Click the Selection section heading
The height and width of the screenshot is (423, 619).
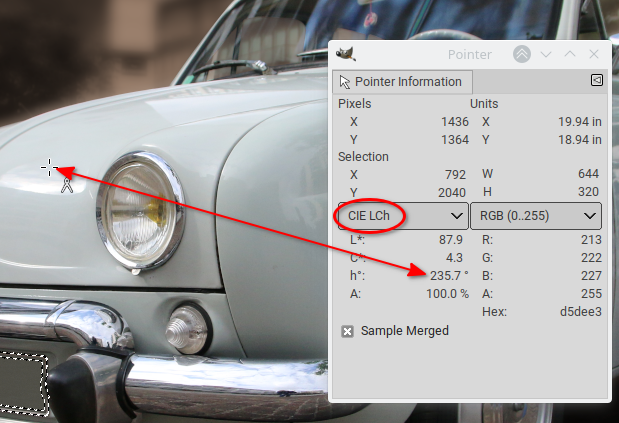(363, 157)
